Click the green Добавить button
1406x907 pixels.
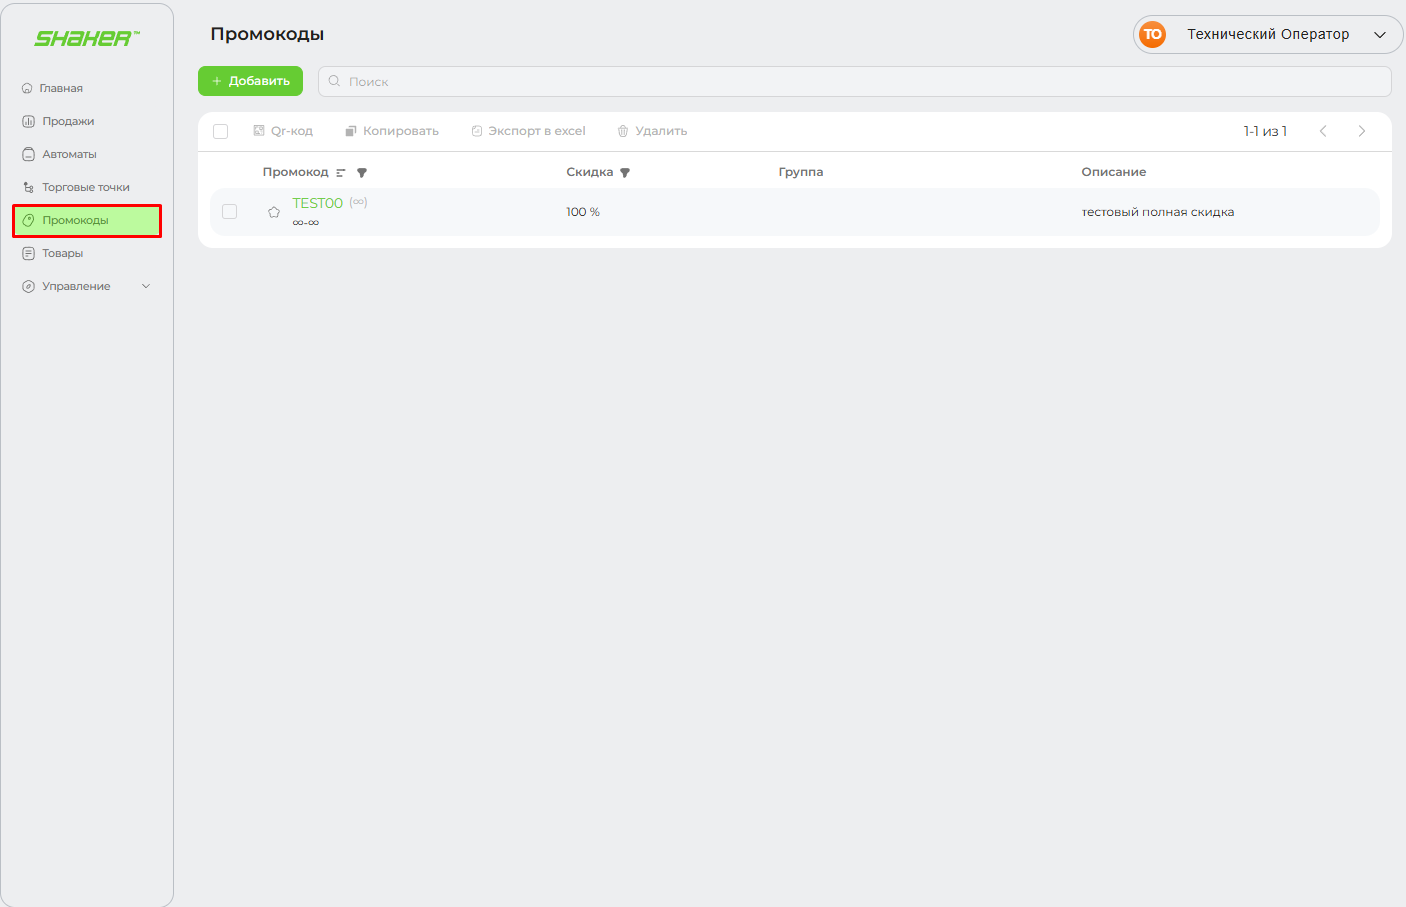250,81
